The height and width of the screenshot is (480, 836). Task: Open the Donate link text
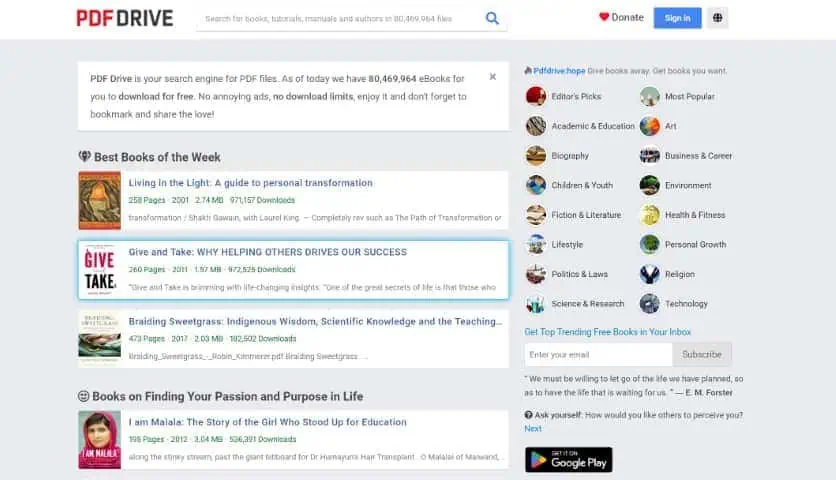tap(628, 18)
